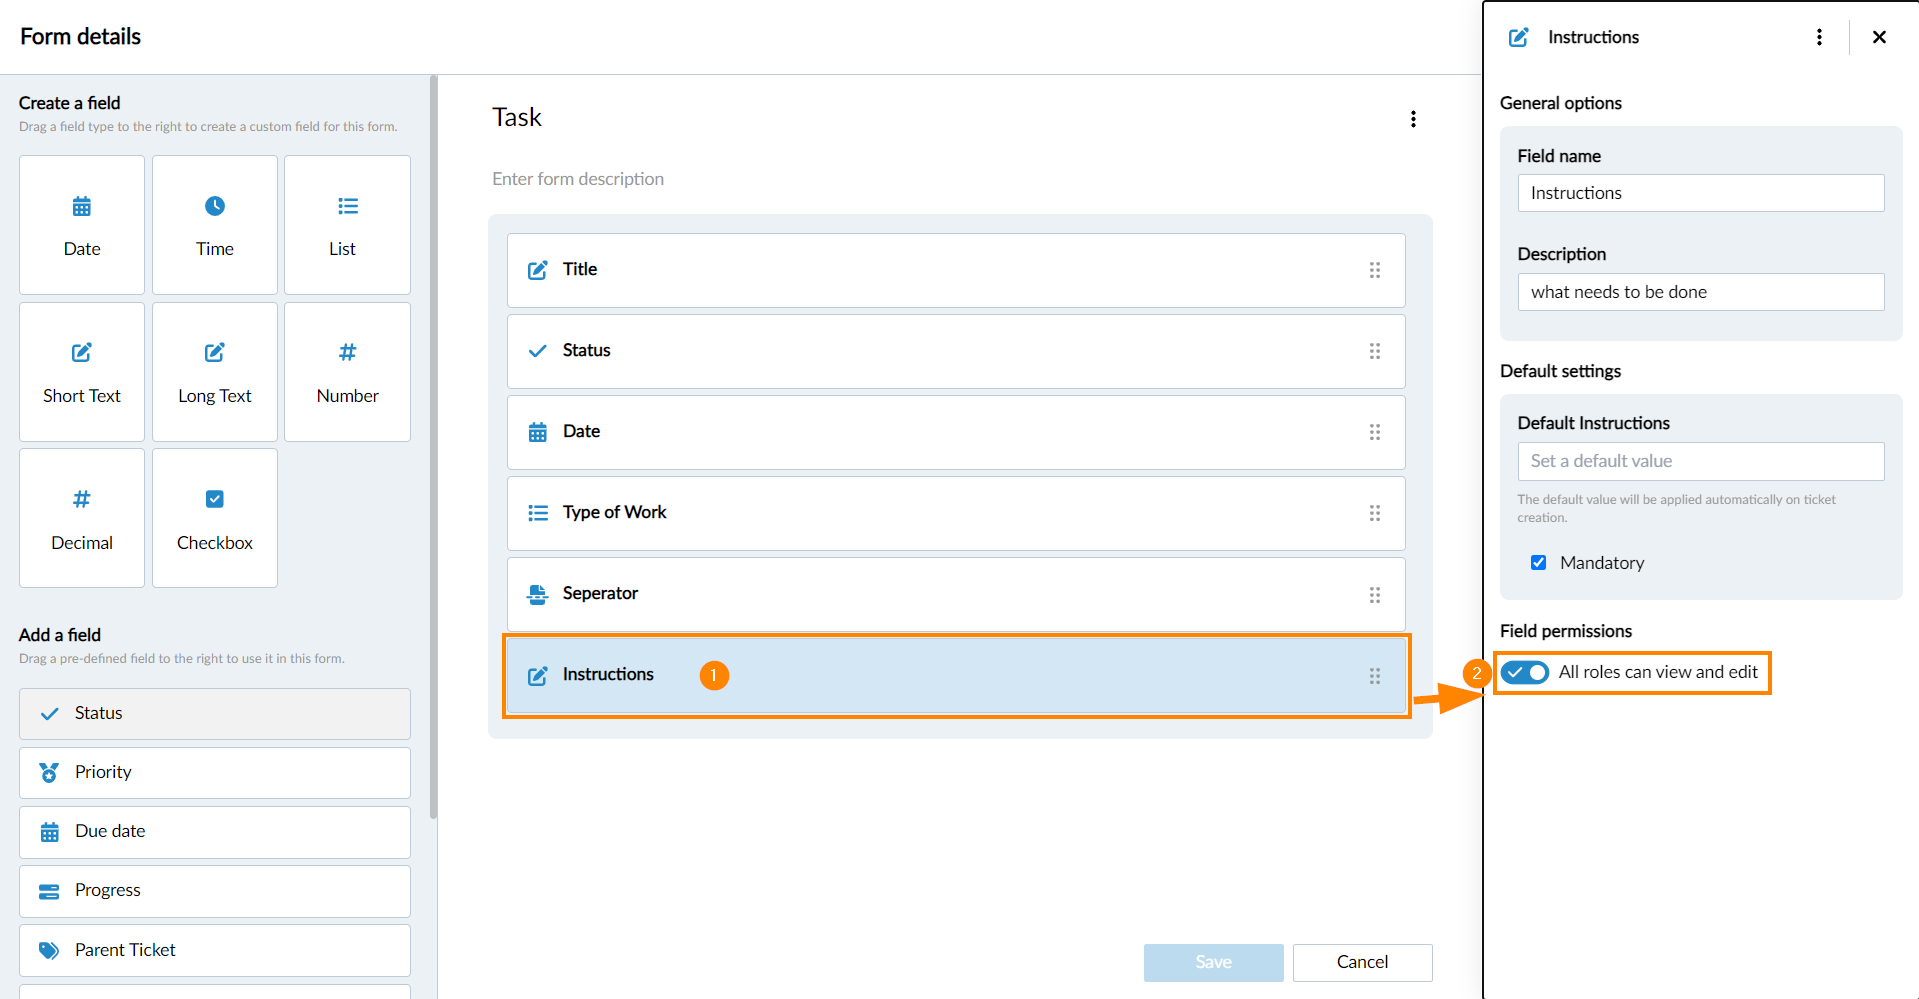Select the Type of Work field row
The height and width of the screenshot is (999, 1919).
tap(956, 513)
